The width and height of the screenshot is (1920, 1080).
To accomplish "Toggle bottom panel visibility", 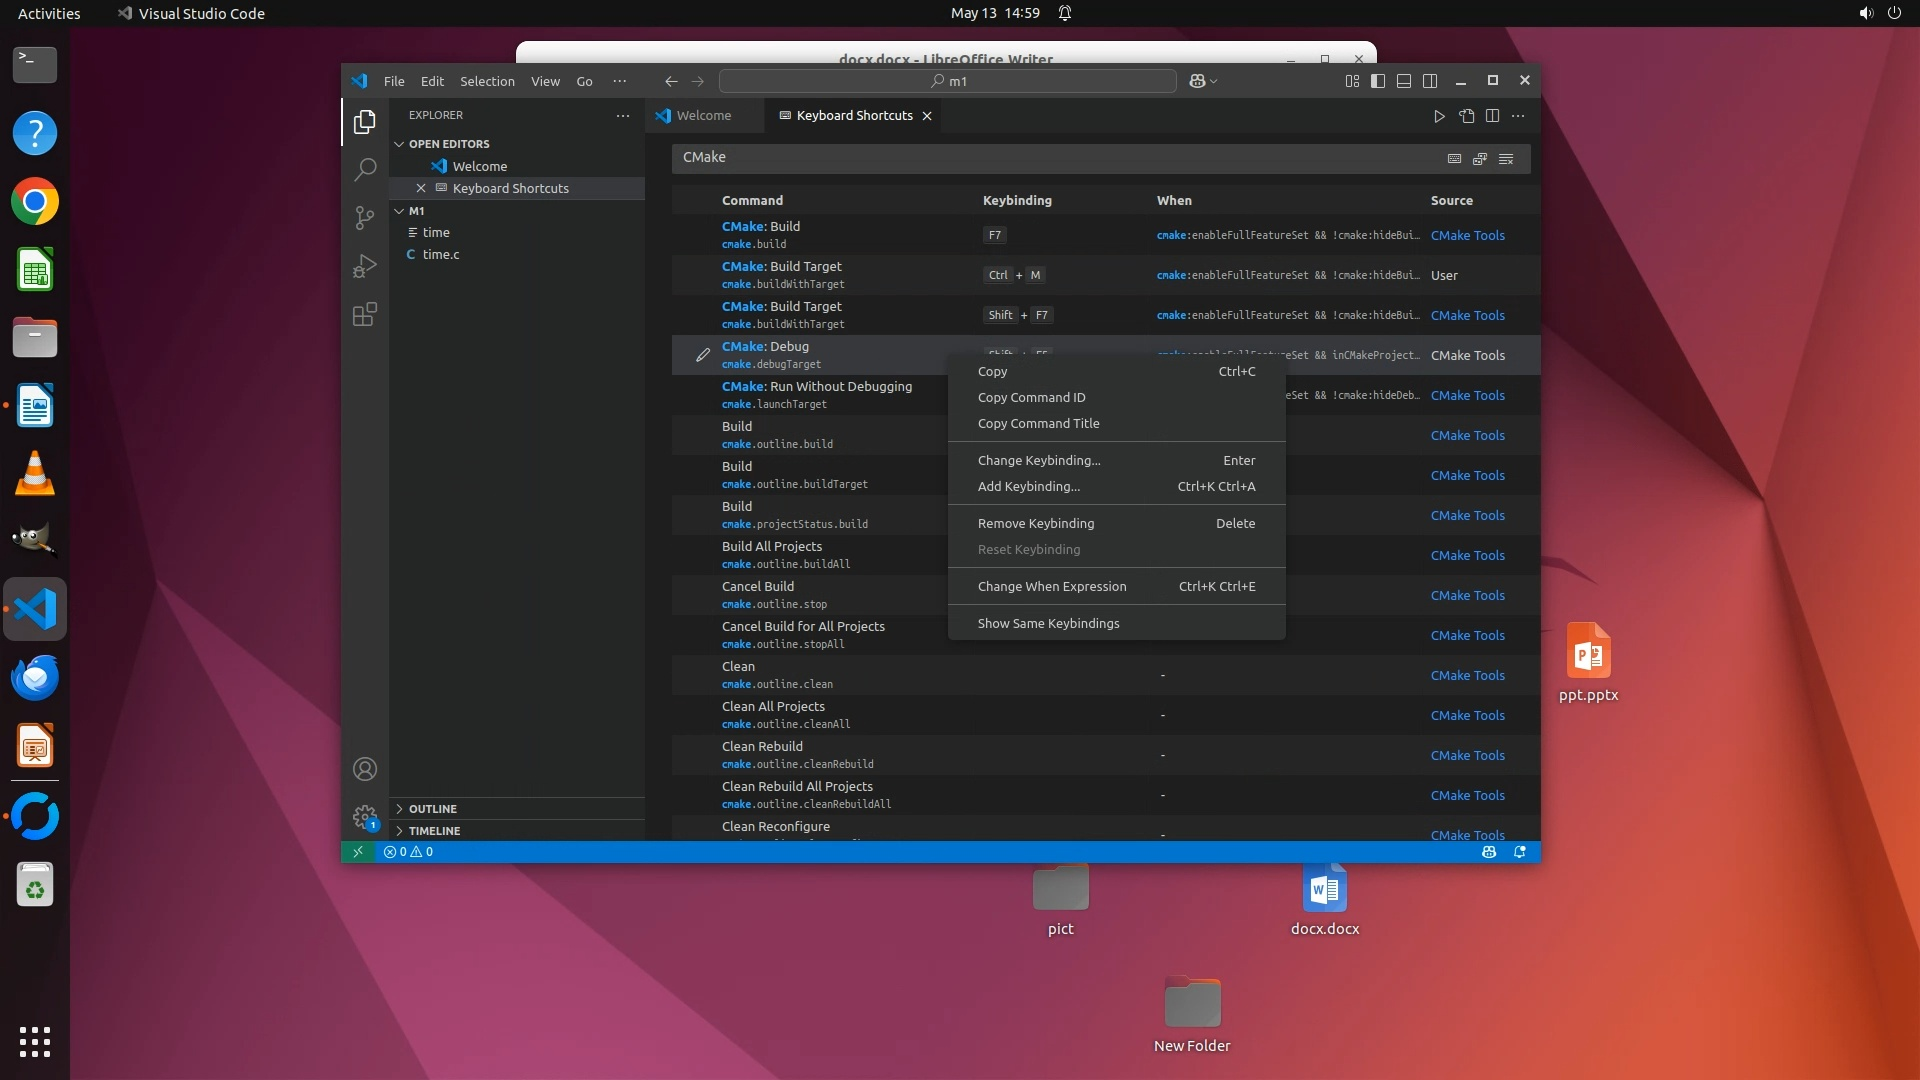I will tap(1404, 81).
